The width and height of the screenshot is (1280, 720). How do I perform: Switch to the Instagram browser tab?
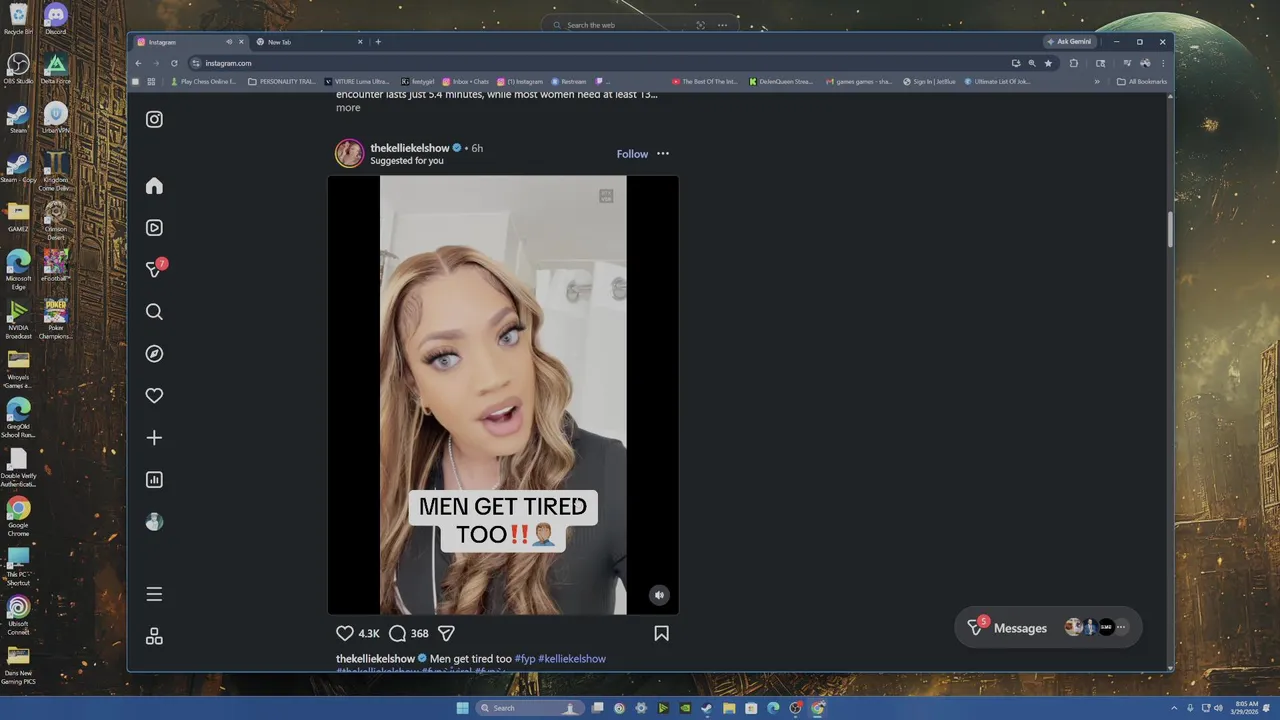[190, 42]
